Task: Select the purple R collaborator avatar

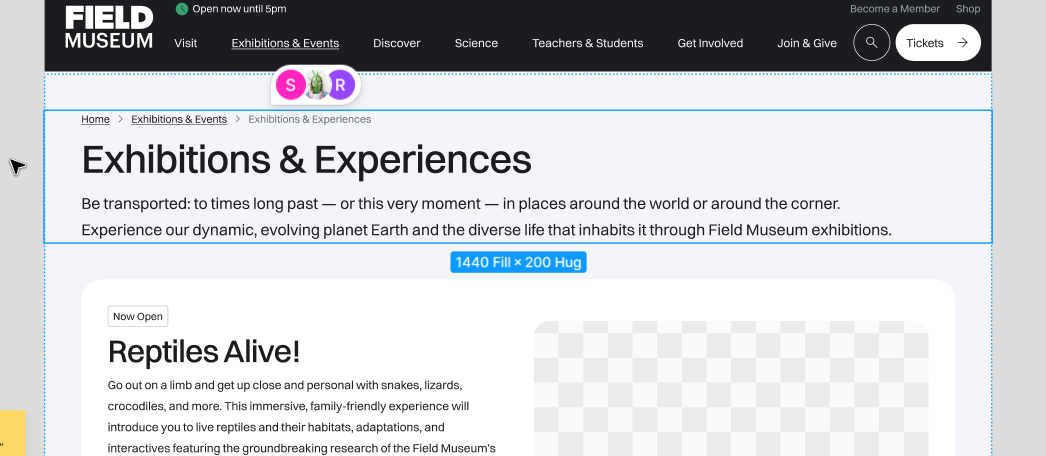Action: (x=341, y=85)
